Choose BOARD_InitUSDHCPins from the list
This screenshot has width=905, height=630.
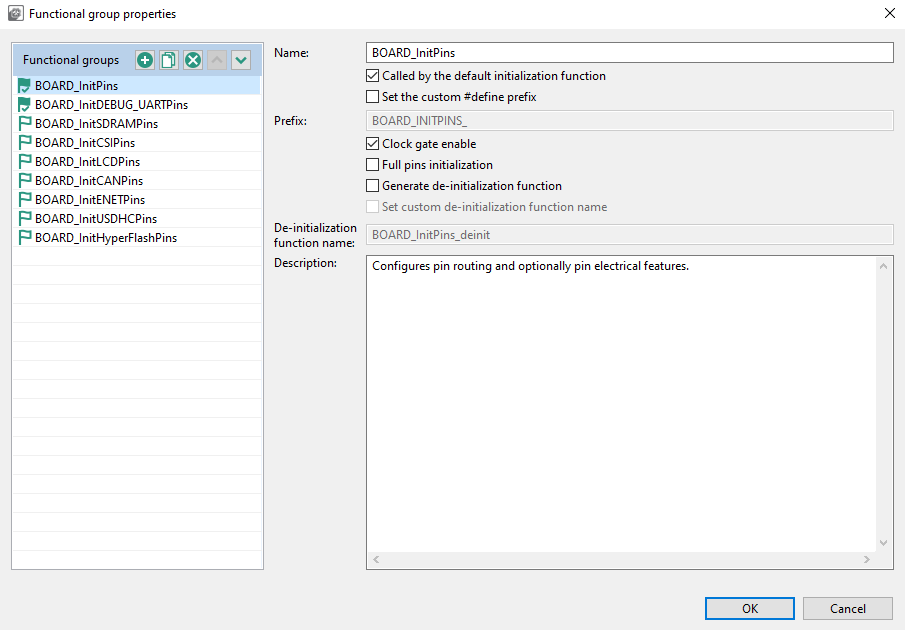click(96, 219)
